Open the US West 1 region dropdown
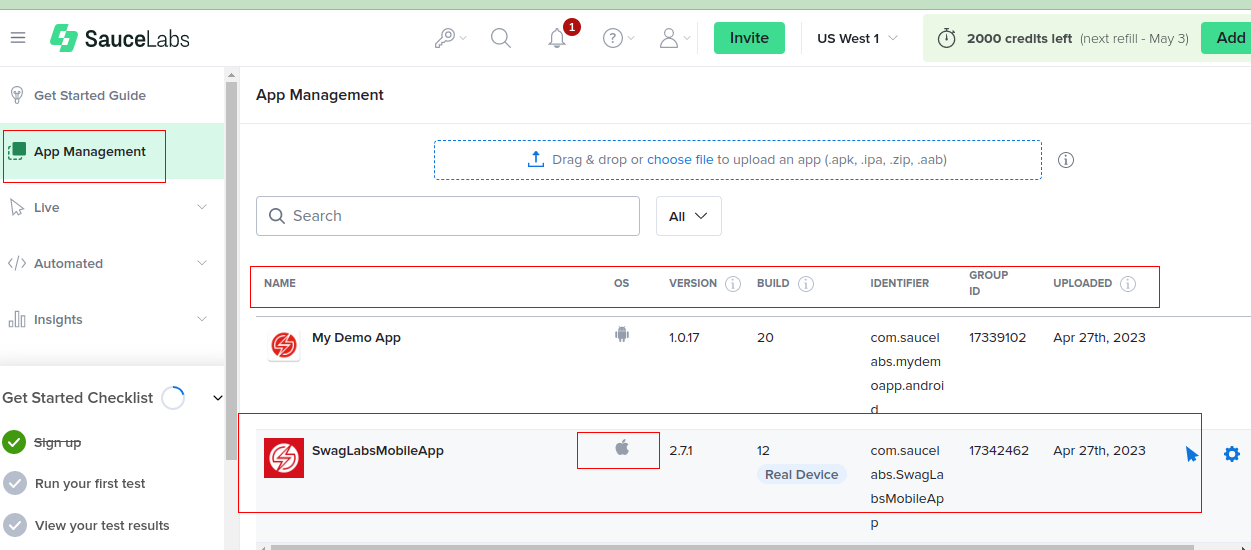Screen dimensions: 1251x550 coord(857,38)
